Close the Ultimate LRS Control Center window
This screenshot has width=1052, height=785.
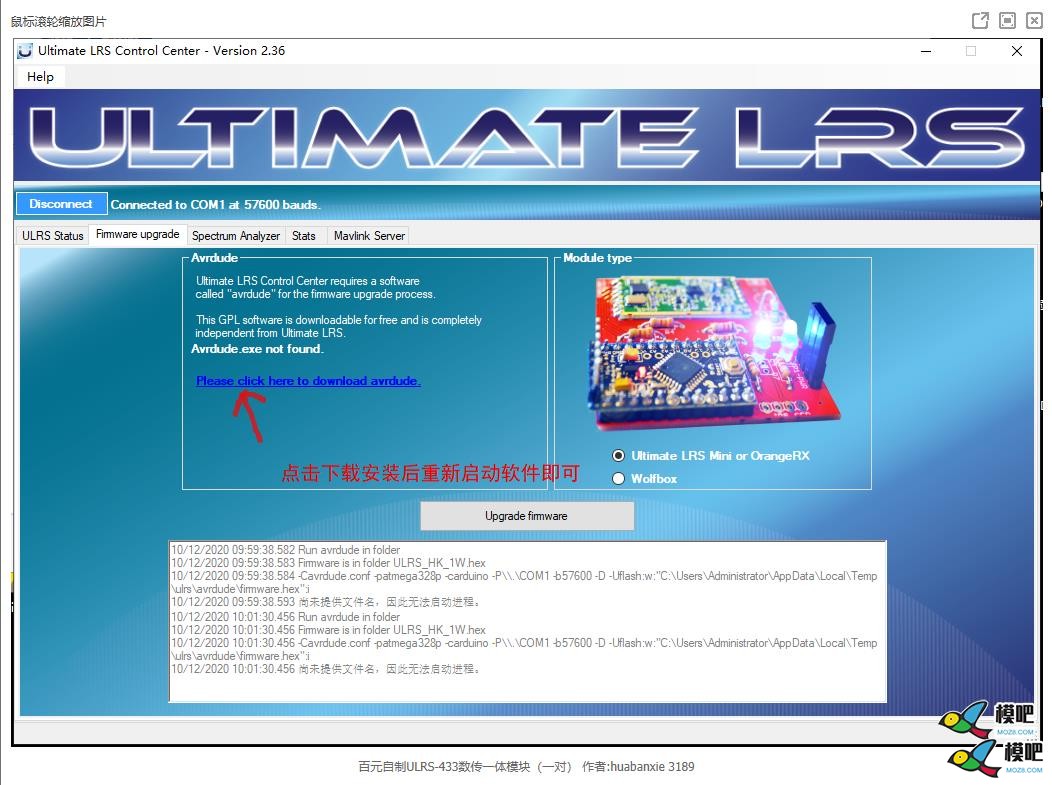[x=1016, y=51]
